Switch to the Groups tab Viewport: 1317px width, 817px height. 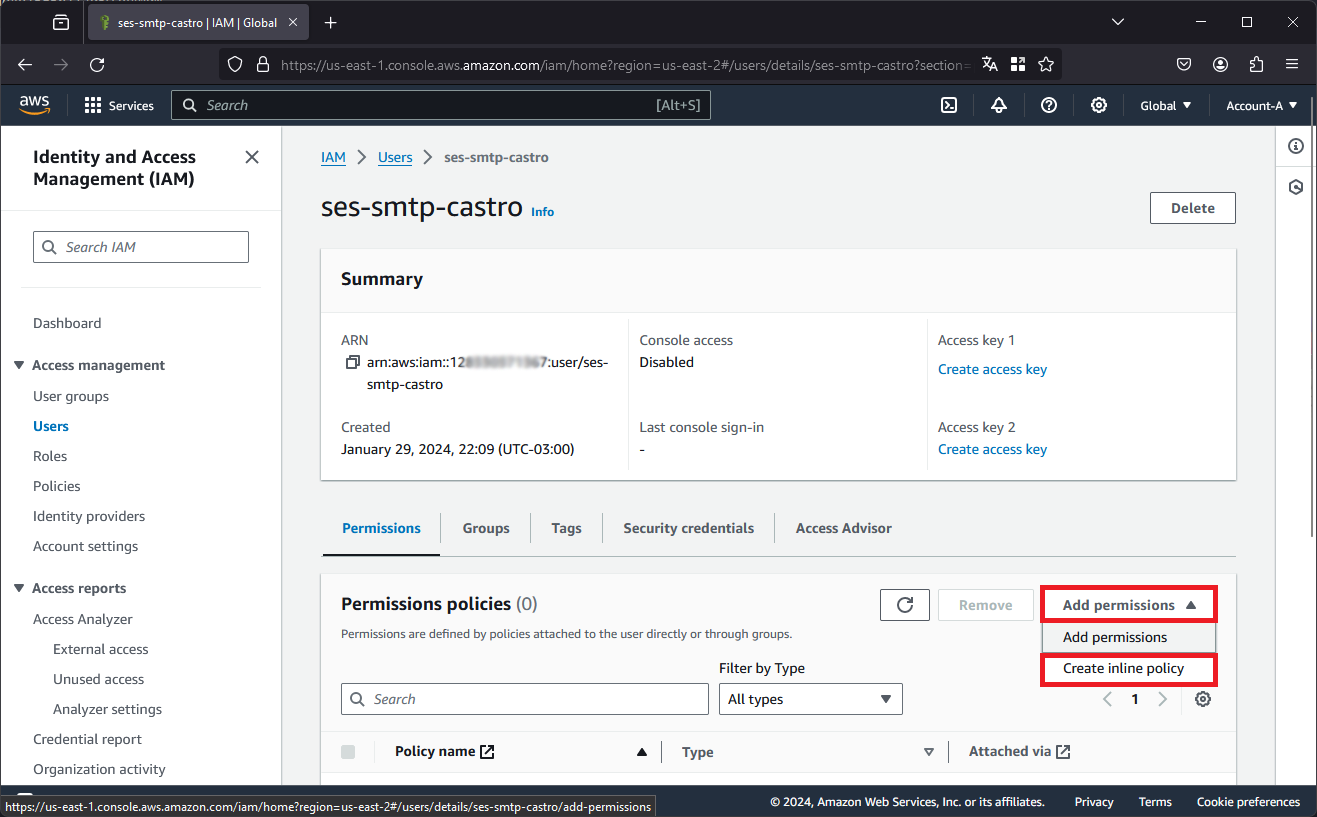tap(486, 528)
